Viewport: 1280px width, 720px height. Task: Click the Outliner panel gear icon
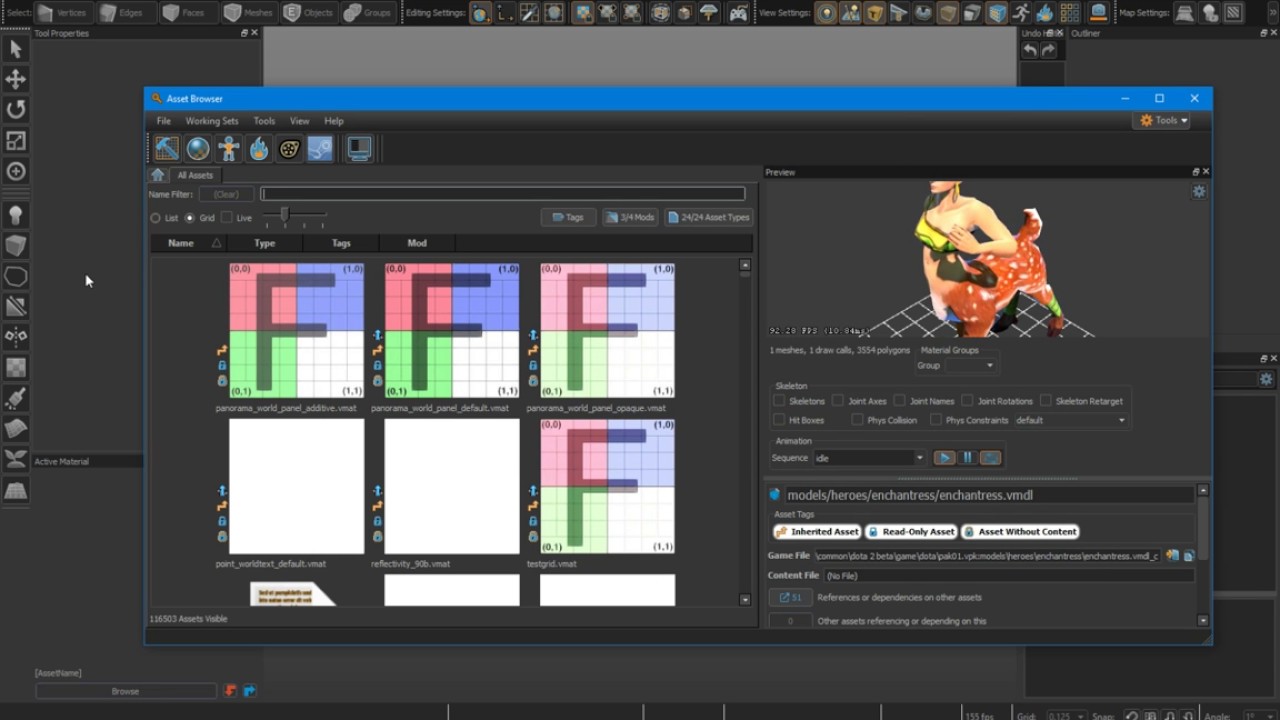(1266, 379)
